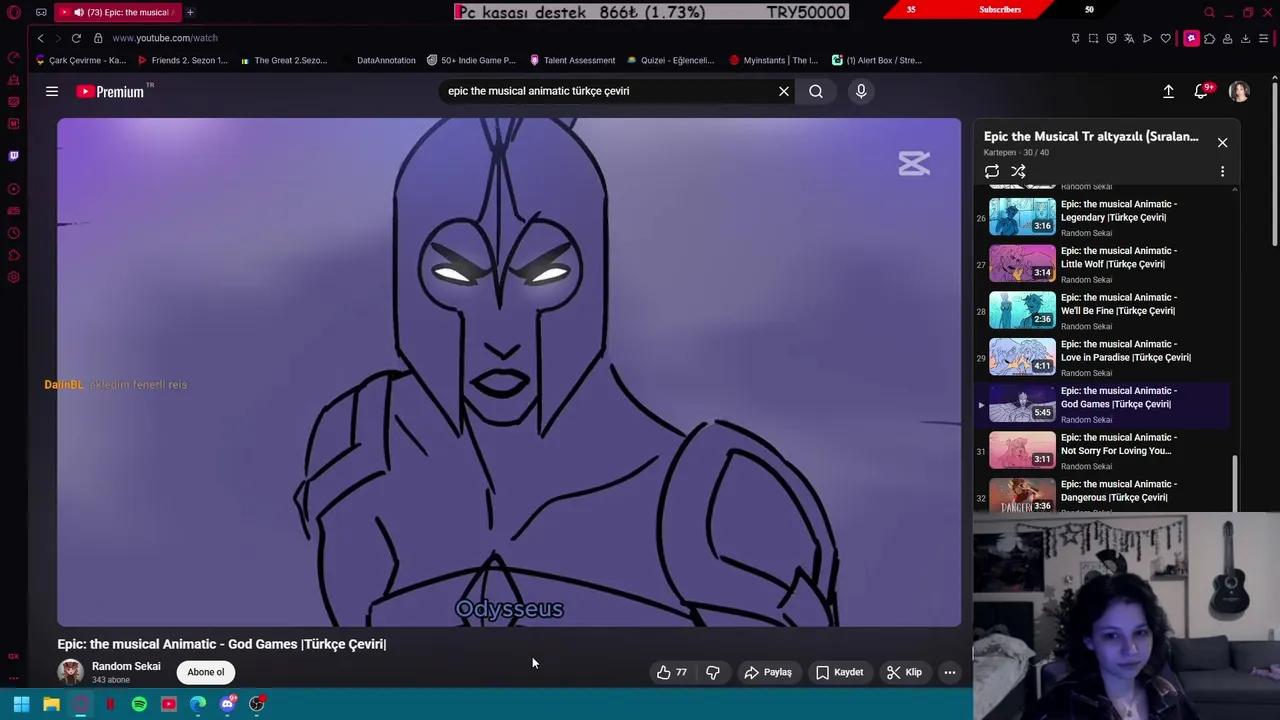Open Spotify from taskbar

pyautogui.click(x=139, y=704)
